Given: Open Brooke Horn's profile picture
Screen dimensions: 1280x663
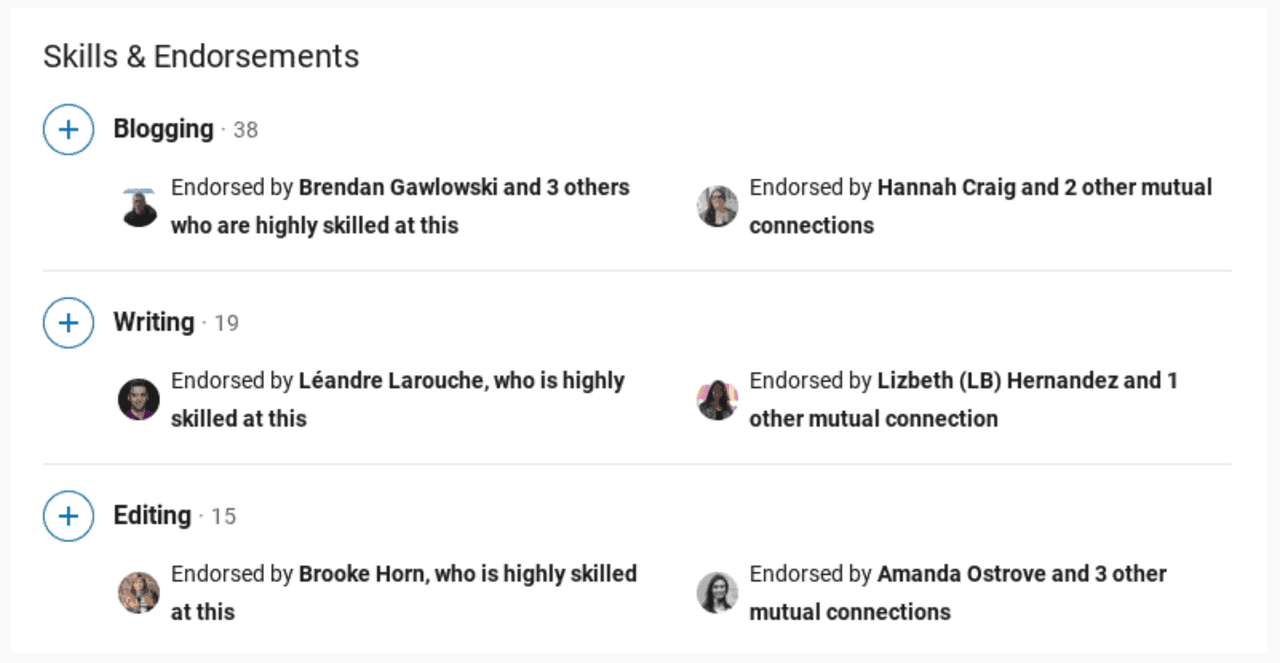Looking at the screenshot, I should (x=139, y=592).
